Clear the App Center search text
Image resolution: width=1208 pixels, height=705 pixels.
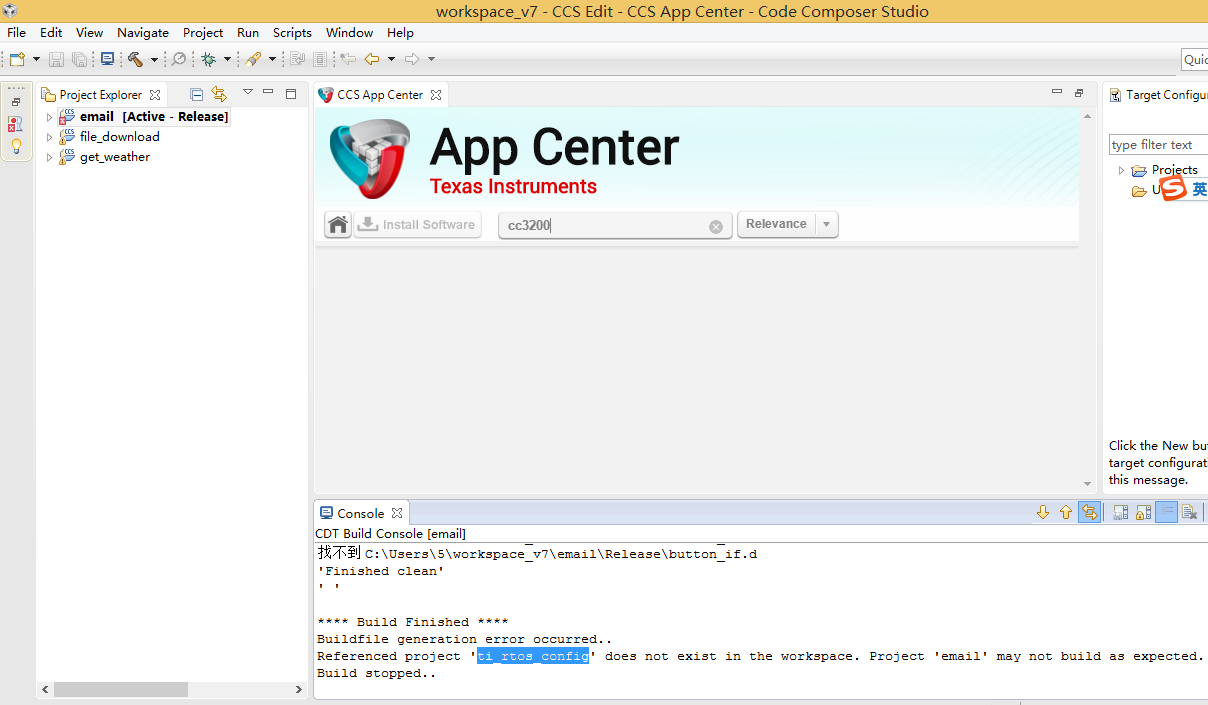[x=716, y=226]
